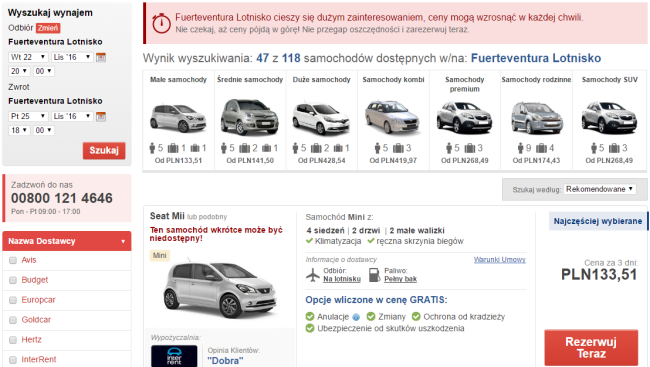Image resolution: width=650 pixels, height=367 pixels.
Task: Click Seat Mii car title
Action: tap(167, 216)
